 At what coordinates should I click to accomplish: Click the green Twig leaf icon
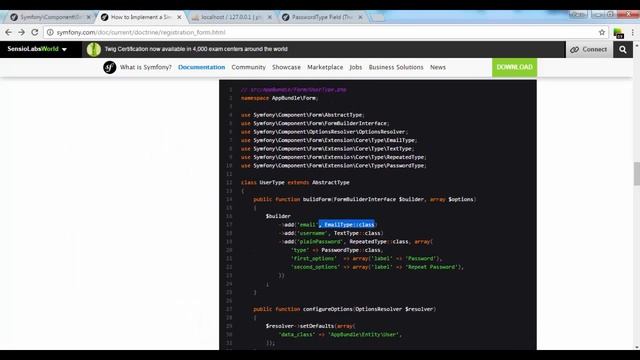pyautogui.click(x=93, y=49)
